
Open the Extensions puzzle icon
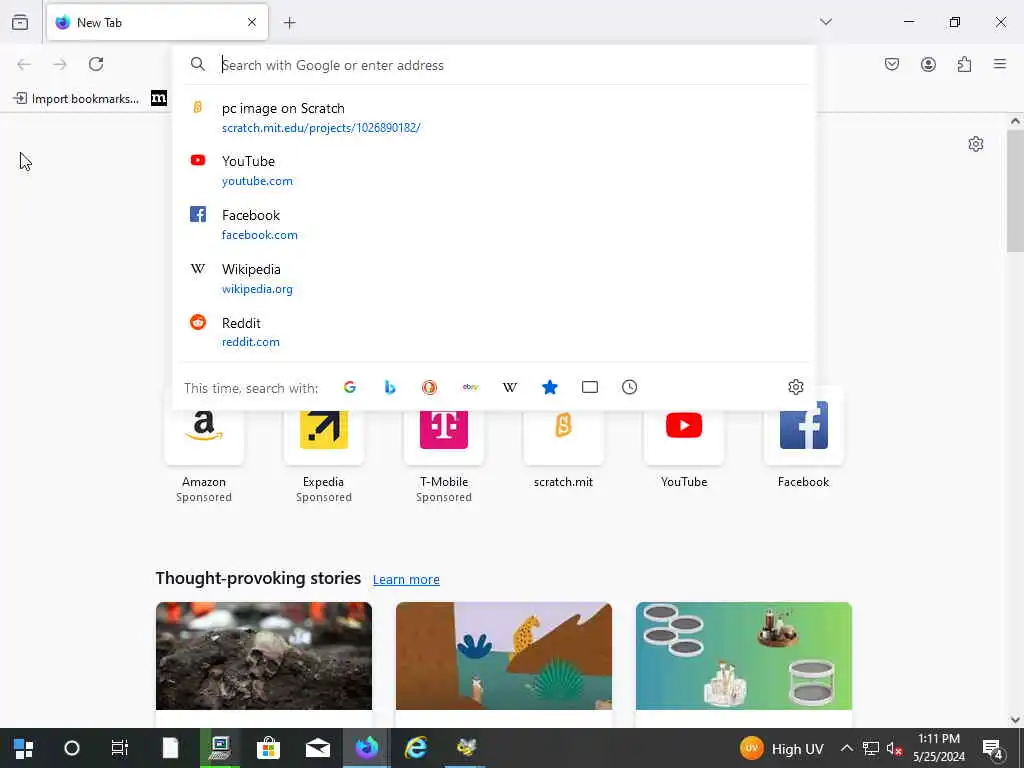pyautogui.click(x=964, y=64)
